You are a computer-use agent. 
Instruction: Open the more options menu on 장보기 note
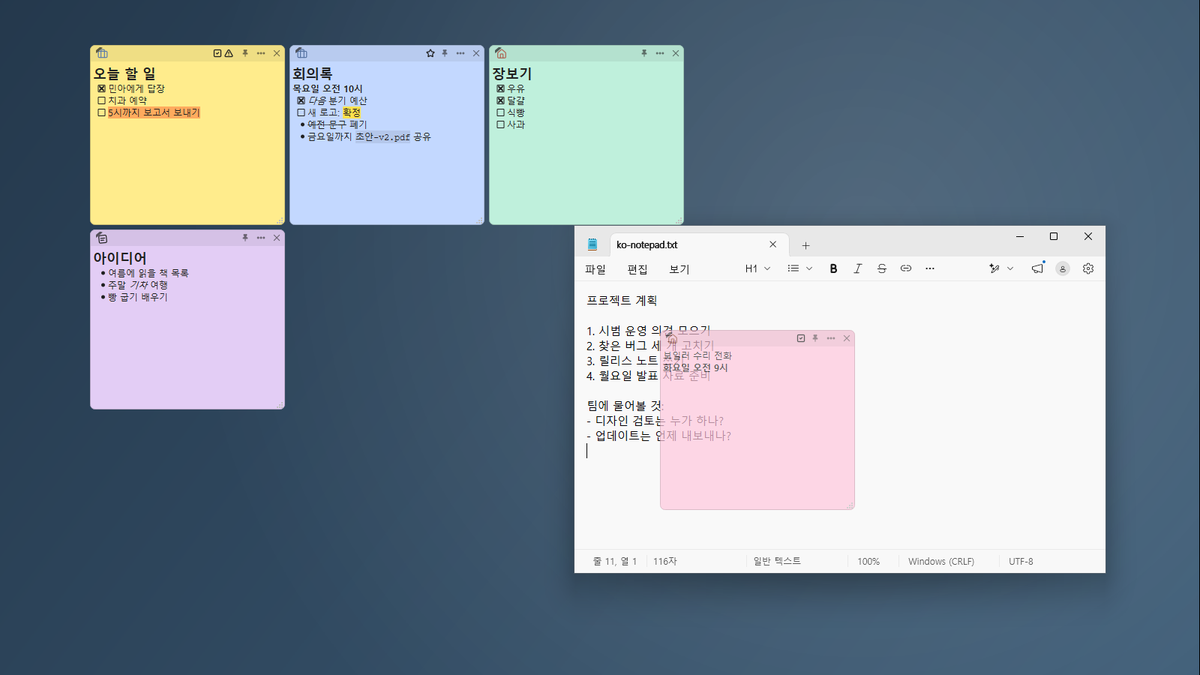[x=660, y=53]
